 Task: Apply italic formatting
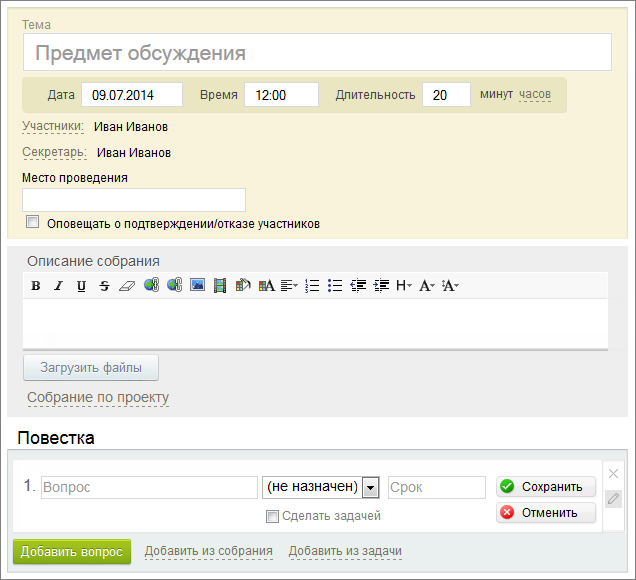tap(58, 286)
